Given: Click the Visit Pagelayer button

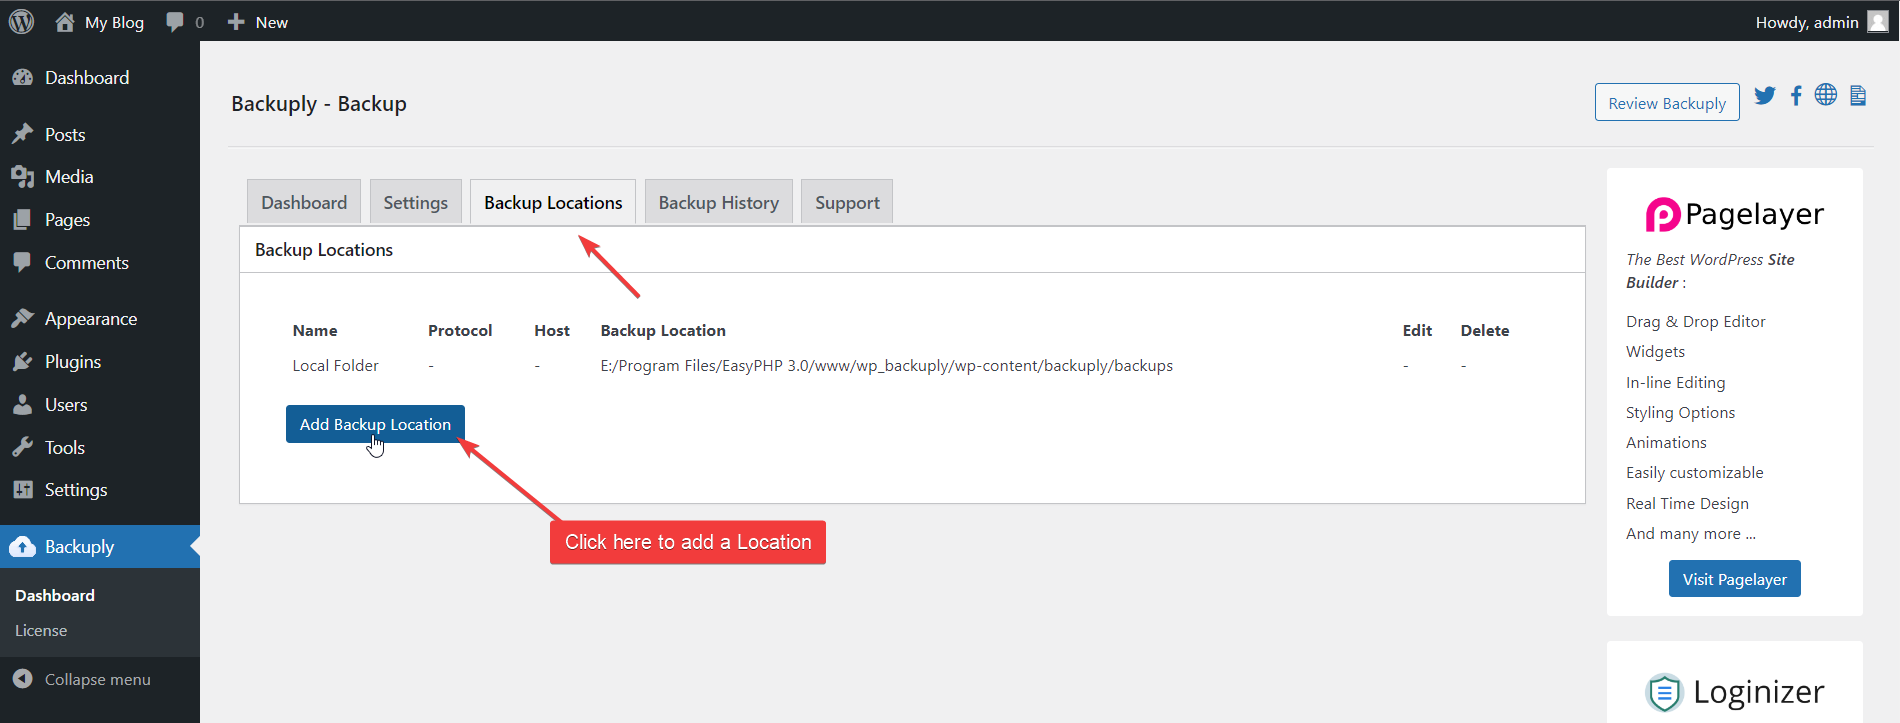Looking at the screenshot, I should (1734, 579).
